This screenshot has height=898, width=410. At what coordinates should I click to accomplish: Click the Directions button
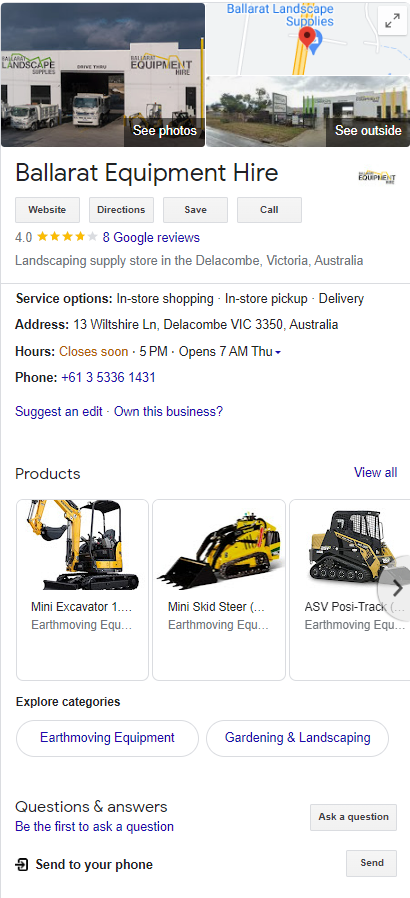point(121,210)
